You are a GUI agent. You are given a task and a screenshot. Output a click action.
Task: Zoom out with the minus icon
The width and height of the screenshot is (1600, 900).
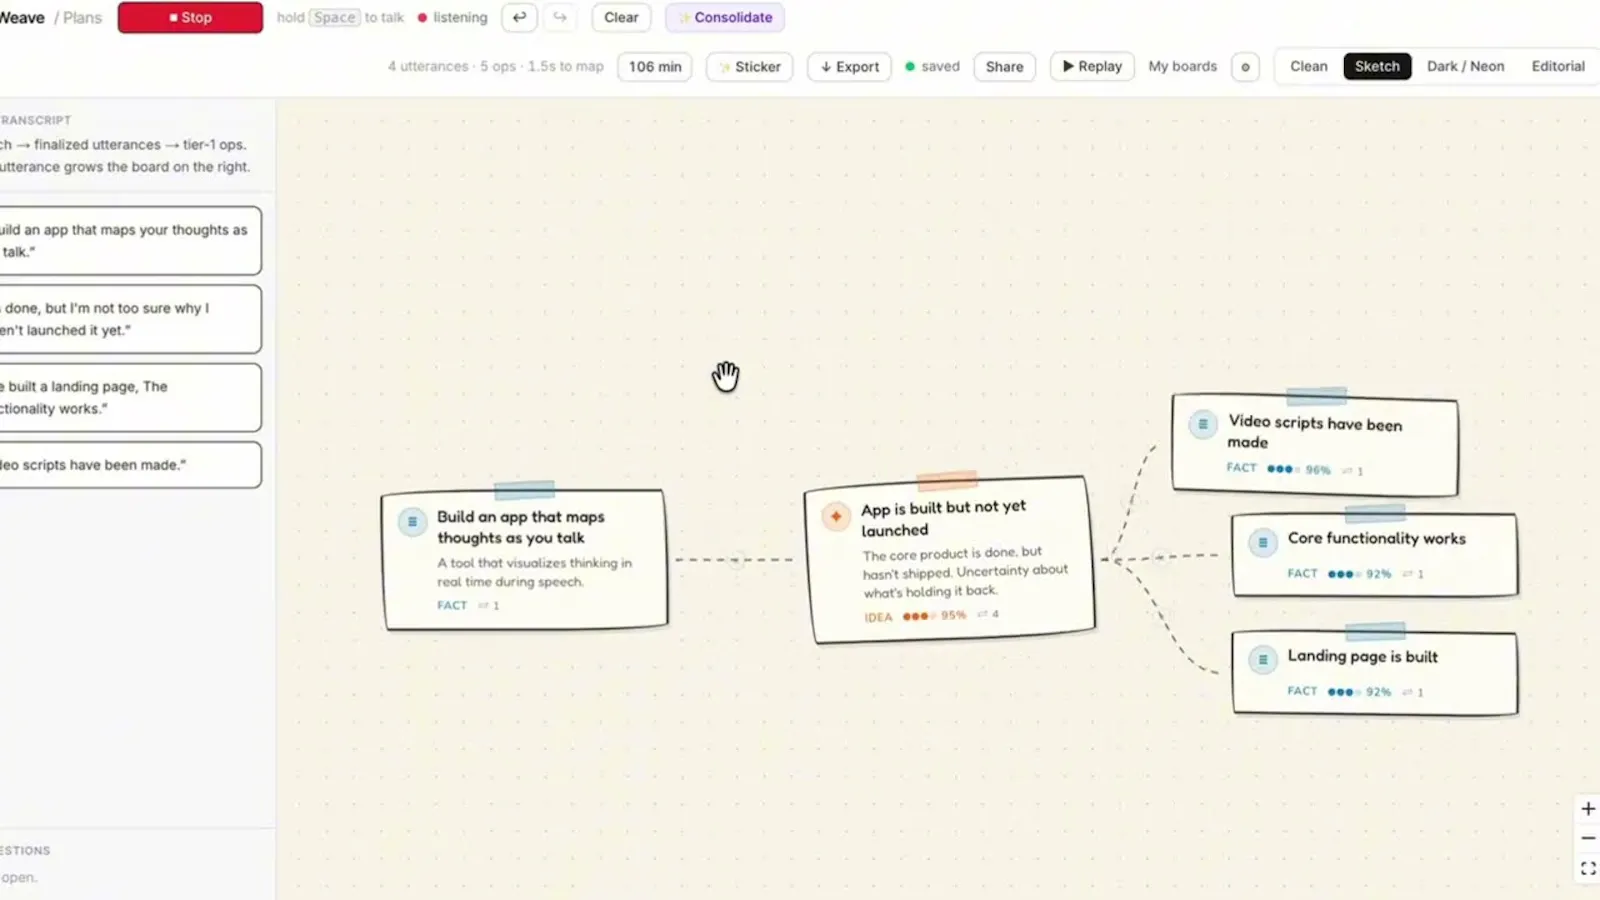click(x=1587, y=838)
